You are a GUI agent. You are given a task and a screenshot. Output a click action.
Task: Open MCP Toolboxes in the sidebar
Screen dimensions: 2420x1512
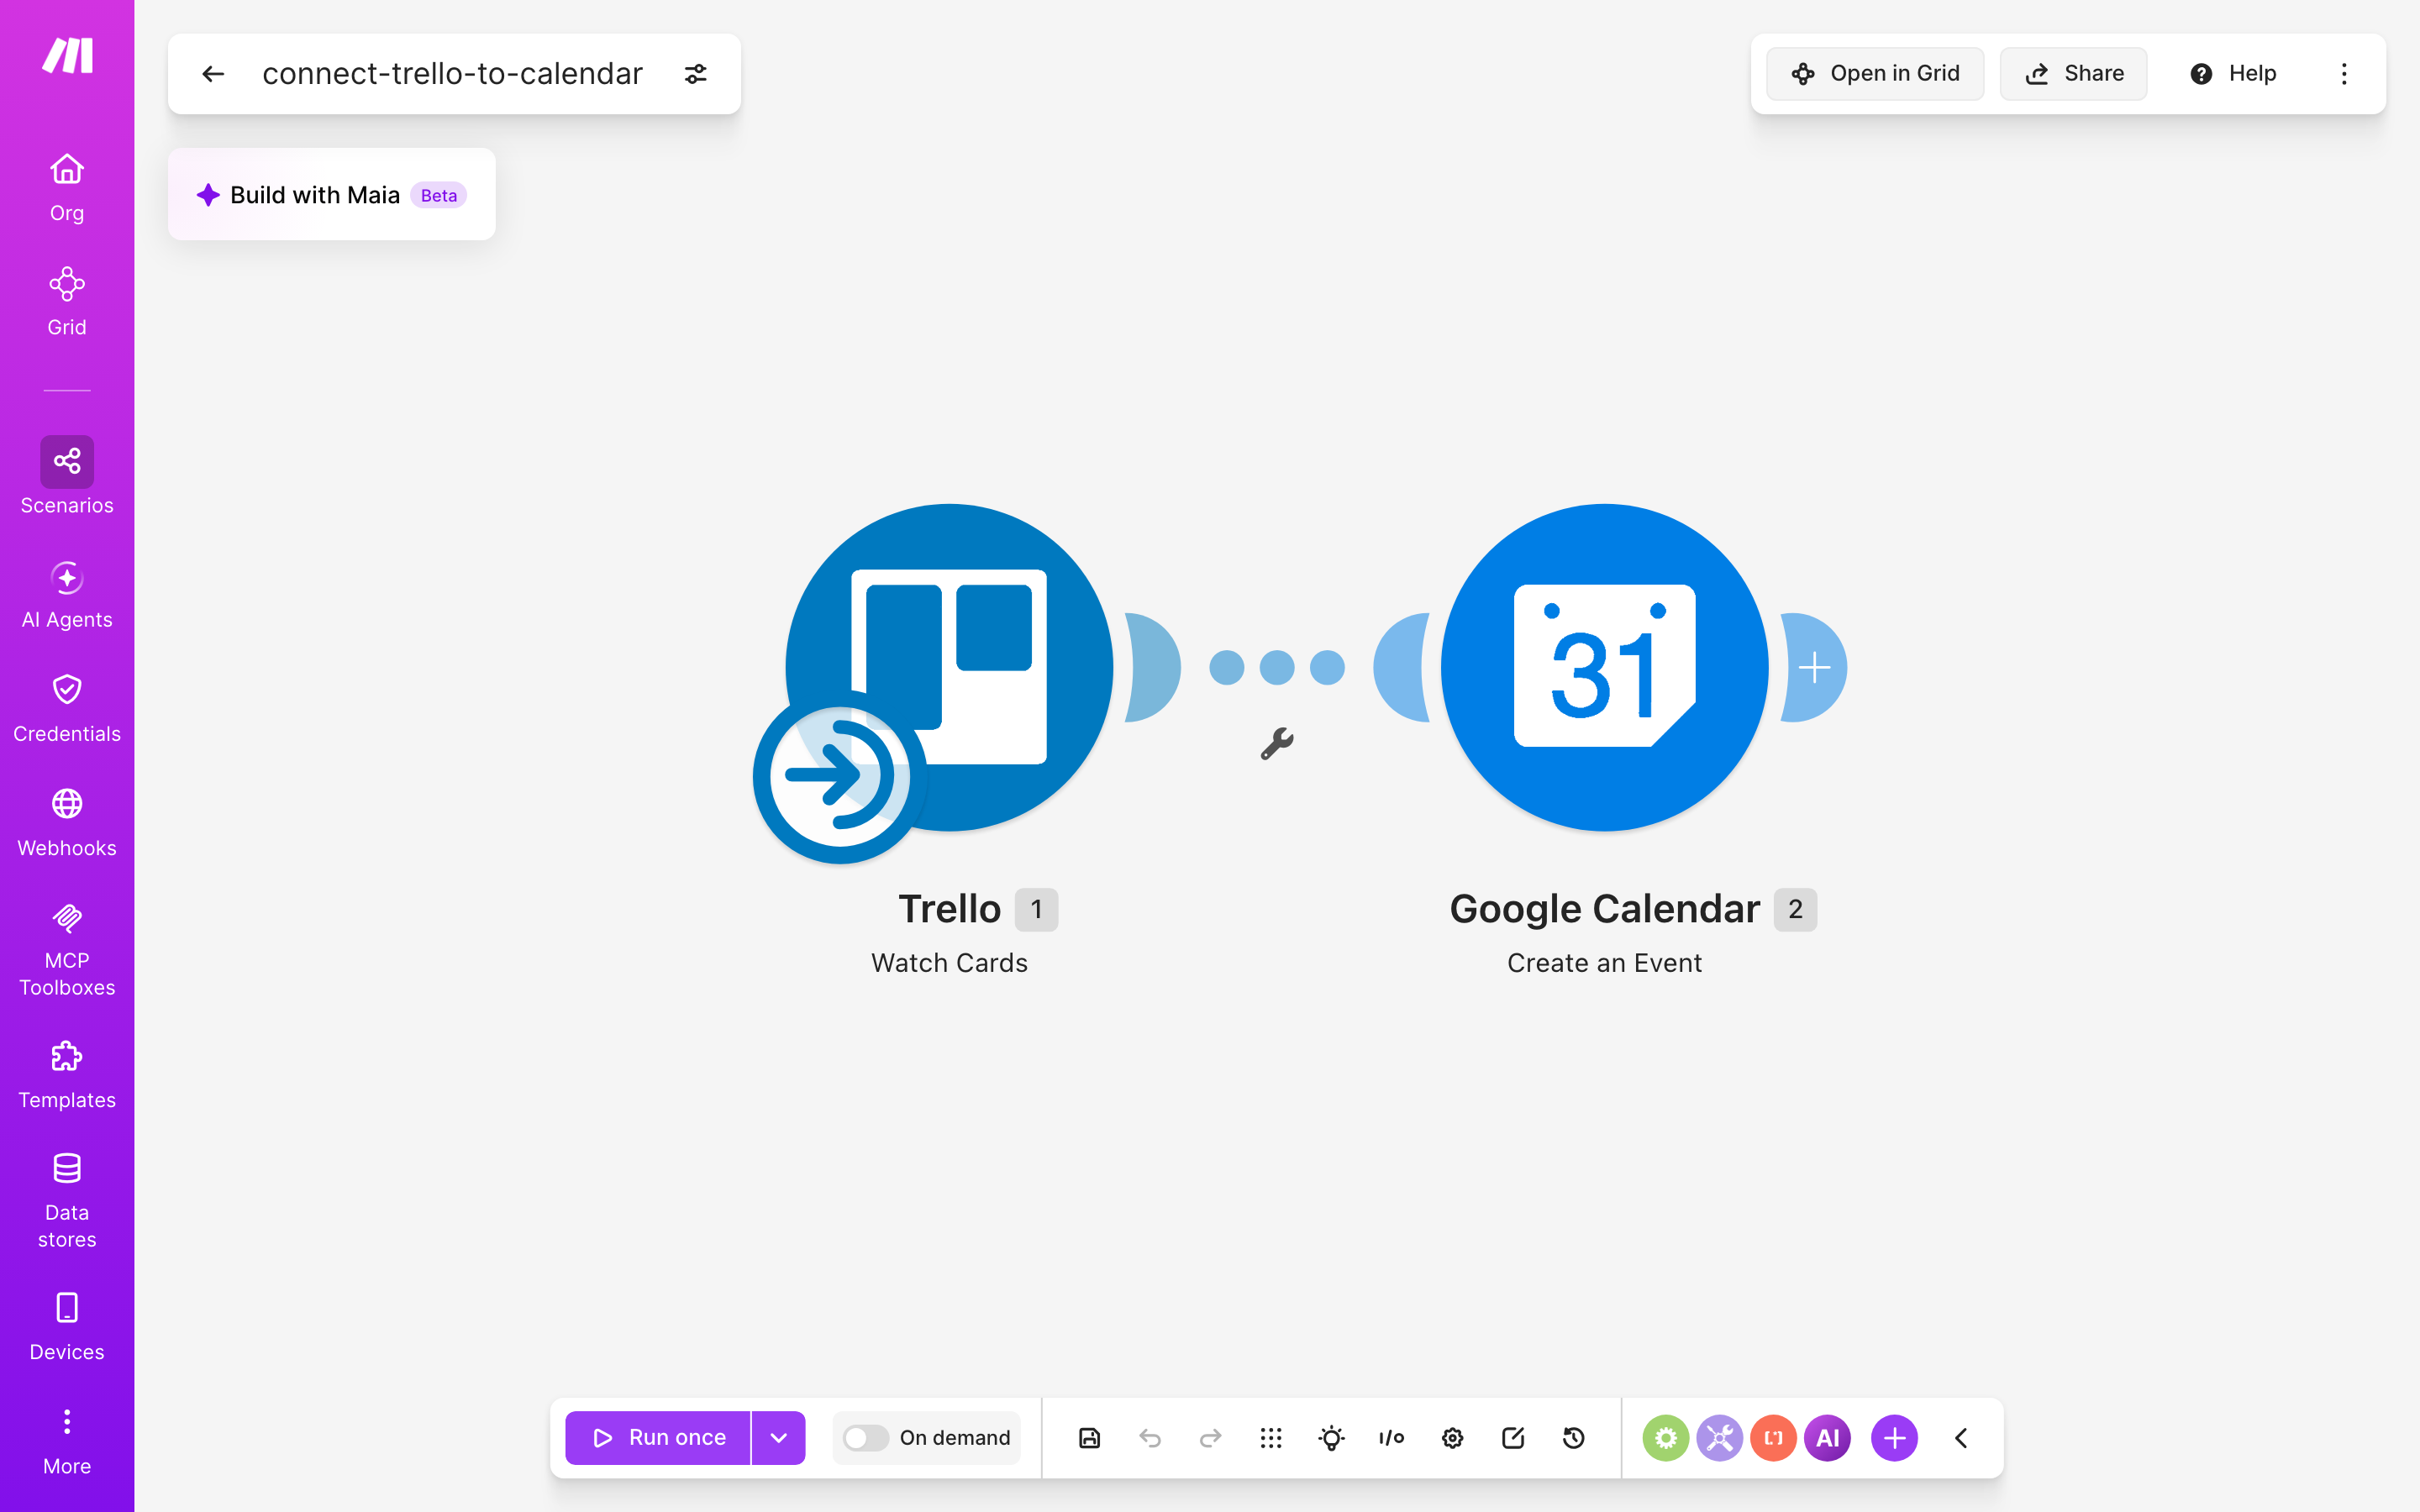(67, 948)
